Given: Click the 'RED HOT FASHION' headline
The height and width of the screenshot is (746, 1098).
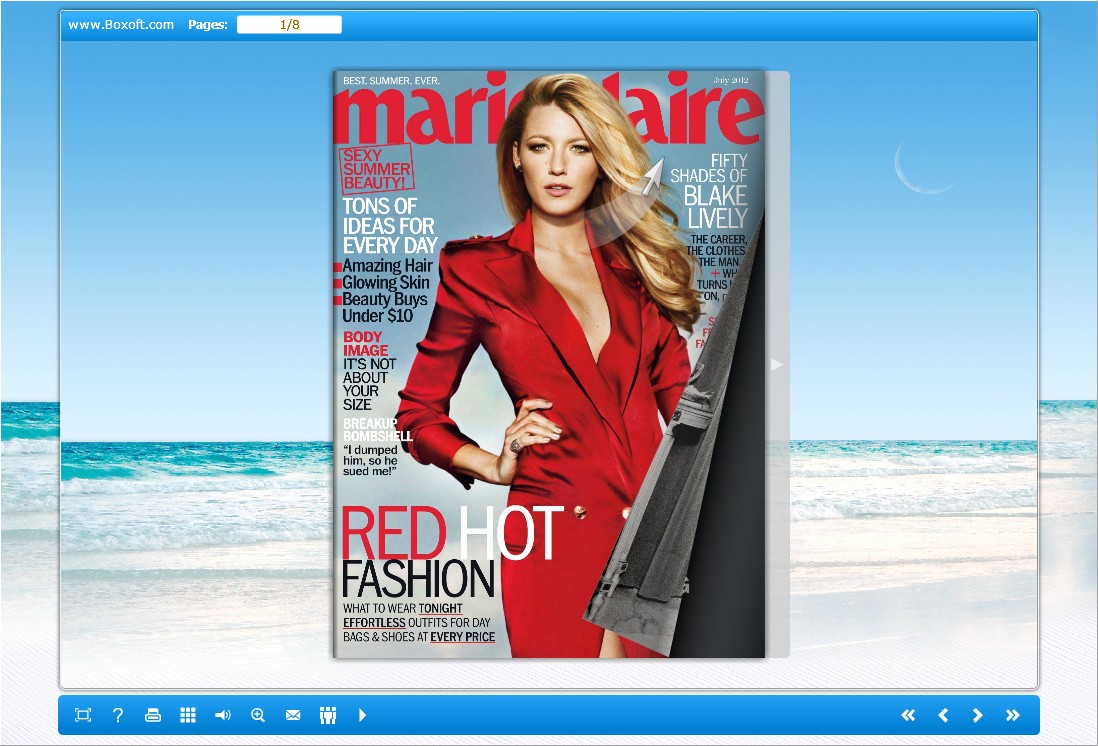Looking at the screenshot, I should pos(452,553).
